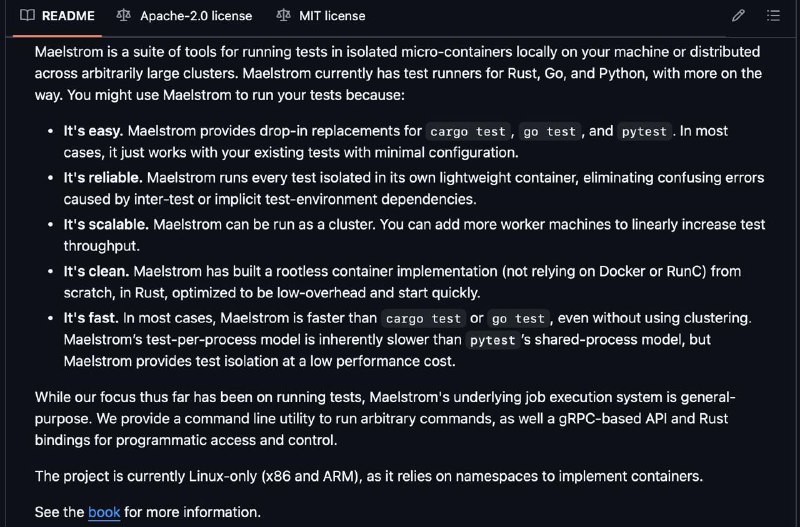Click 'cargo test' code in It's easy bullet
Image resolution: width=800 pixels, height=527 pixels.
(x=468, y=132)
